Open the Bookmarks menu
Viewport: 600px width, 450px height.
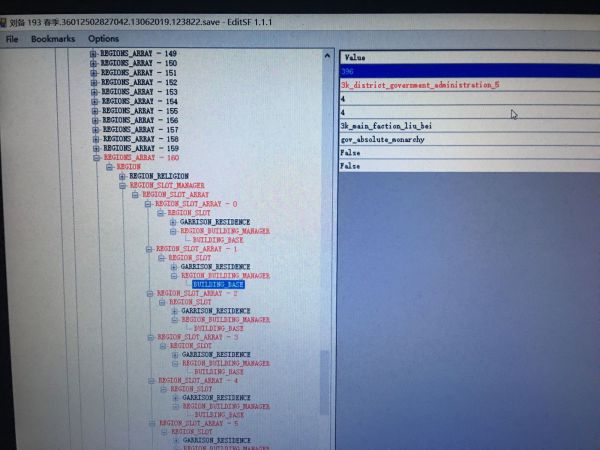tap(52, 39)
